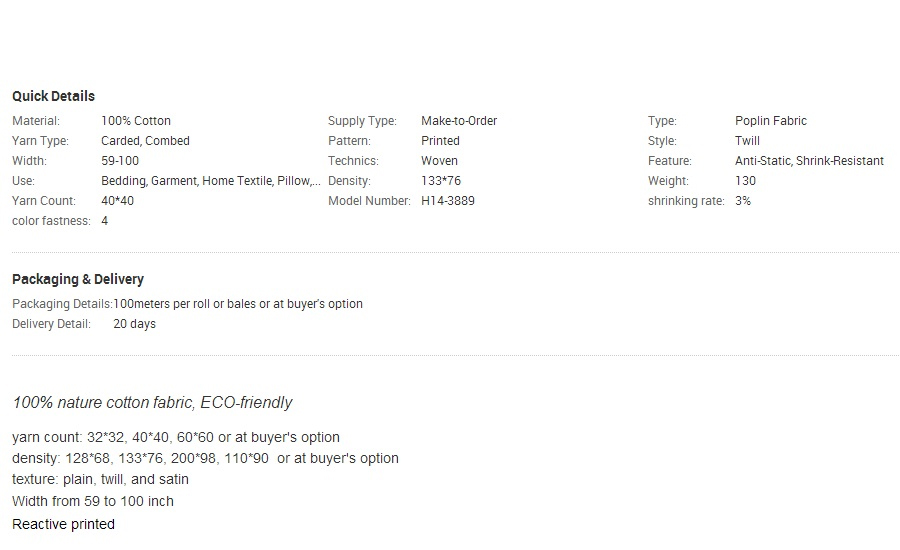The image size is (900, 550).
Task: Click the Woven technics value
Action: (439, 161)
